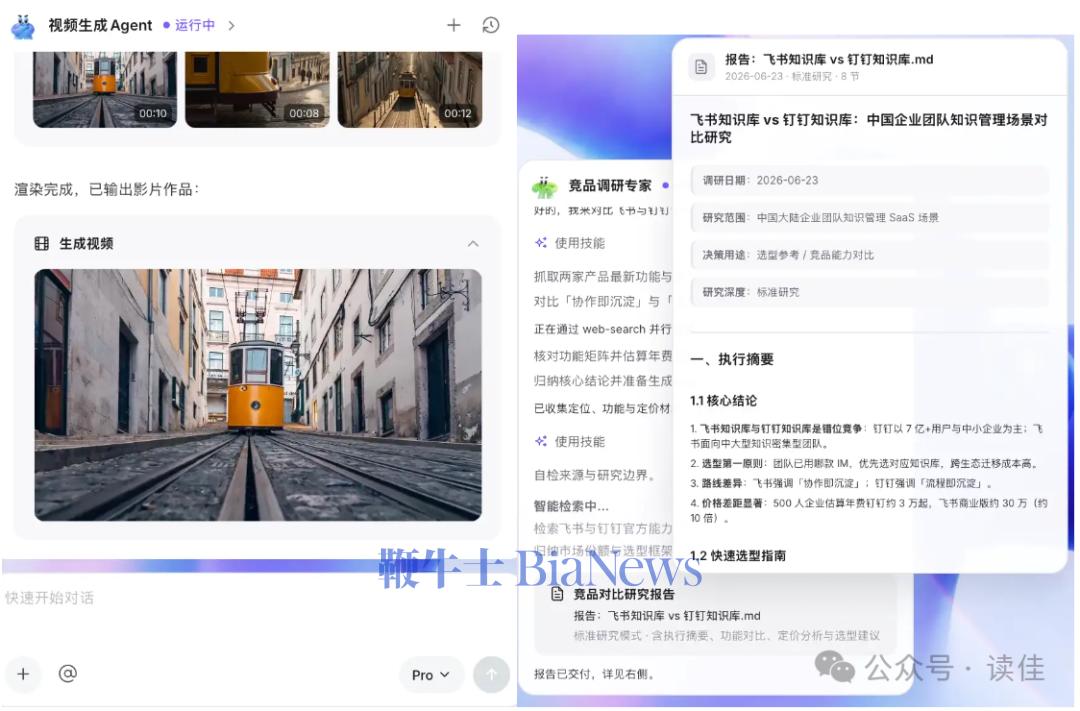Screen dimensions: 1080x711
Task: Click the @ mention icon
Action: [x=68, y=674]
